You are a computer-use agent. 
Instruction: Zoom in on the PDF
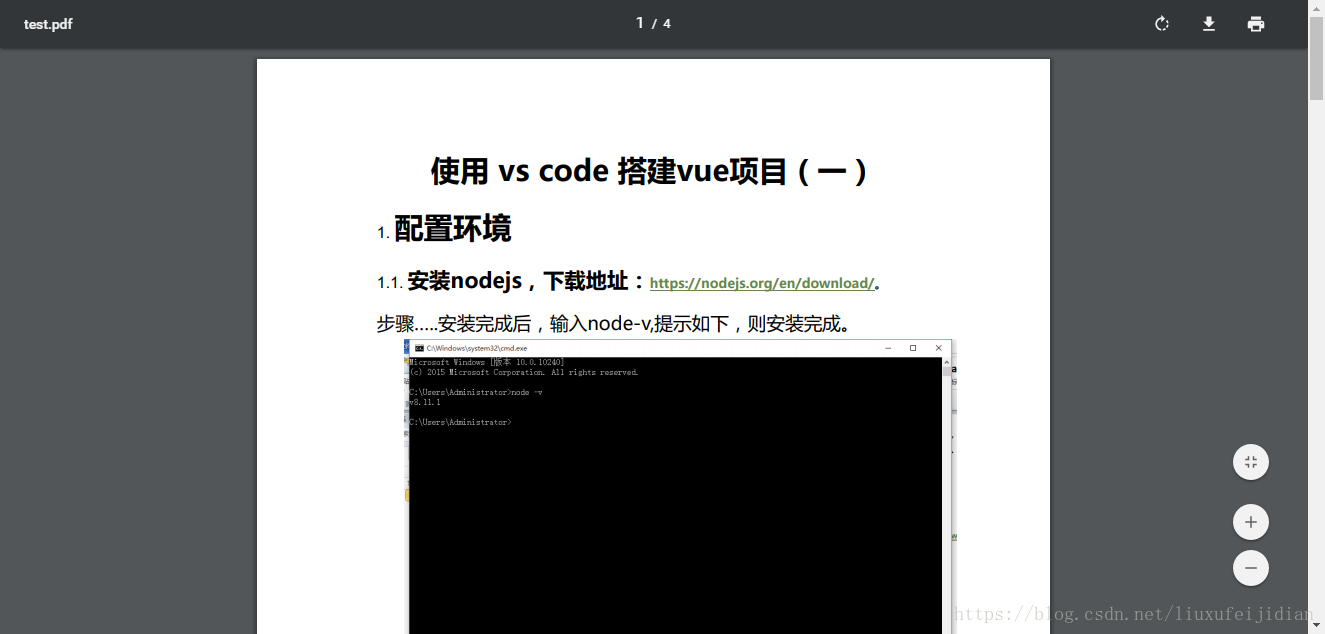(x=1250, y=522)
